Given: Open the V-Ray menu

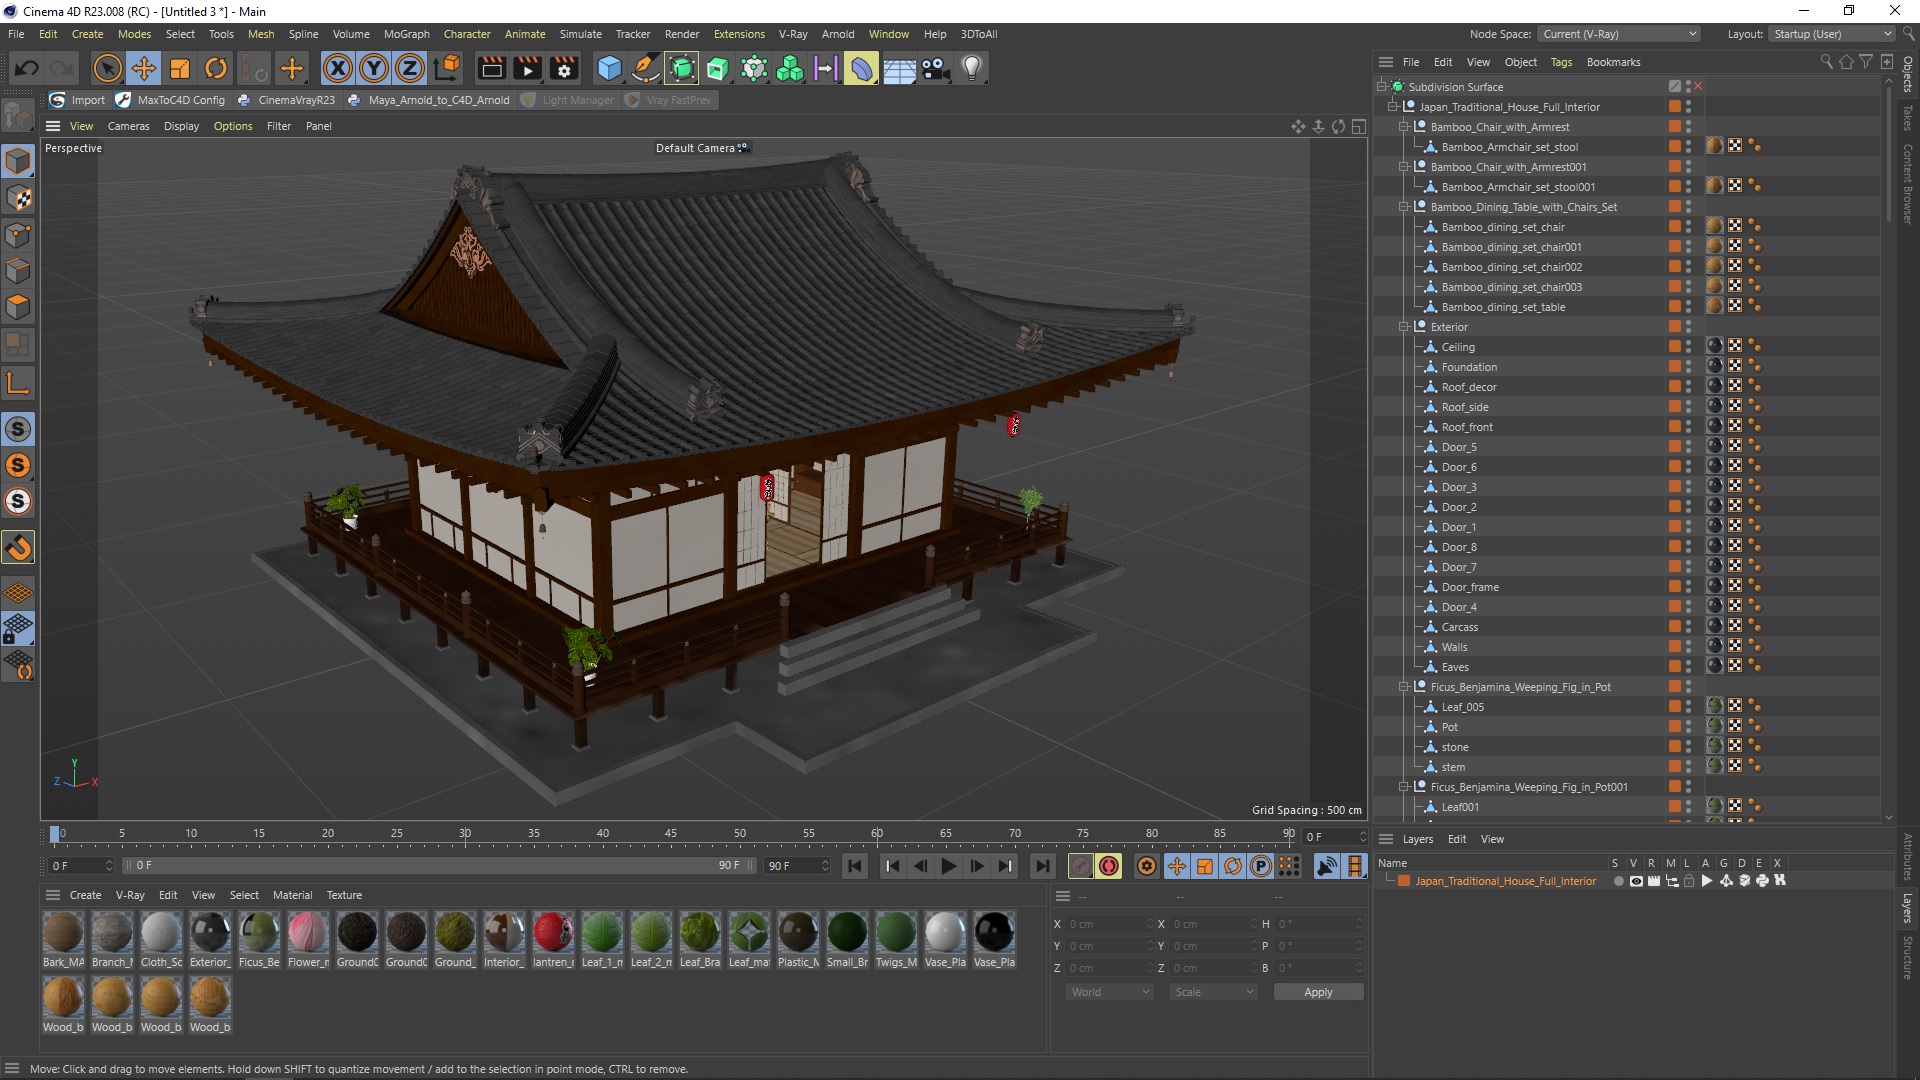Looking at the screenshot, I should (x=793, y=34).
